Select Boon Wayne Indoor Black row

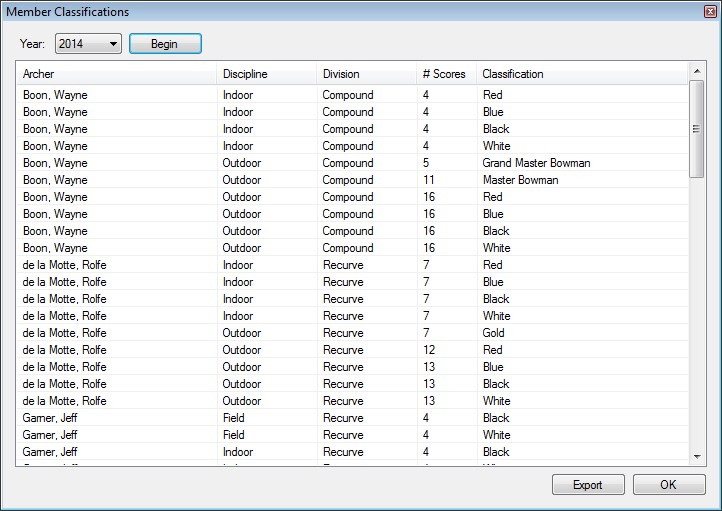point(353,129)
